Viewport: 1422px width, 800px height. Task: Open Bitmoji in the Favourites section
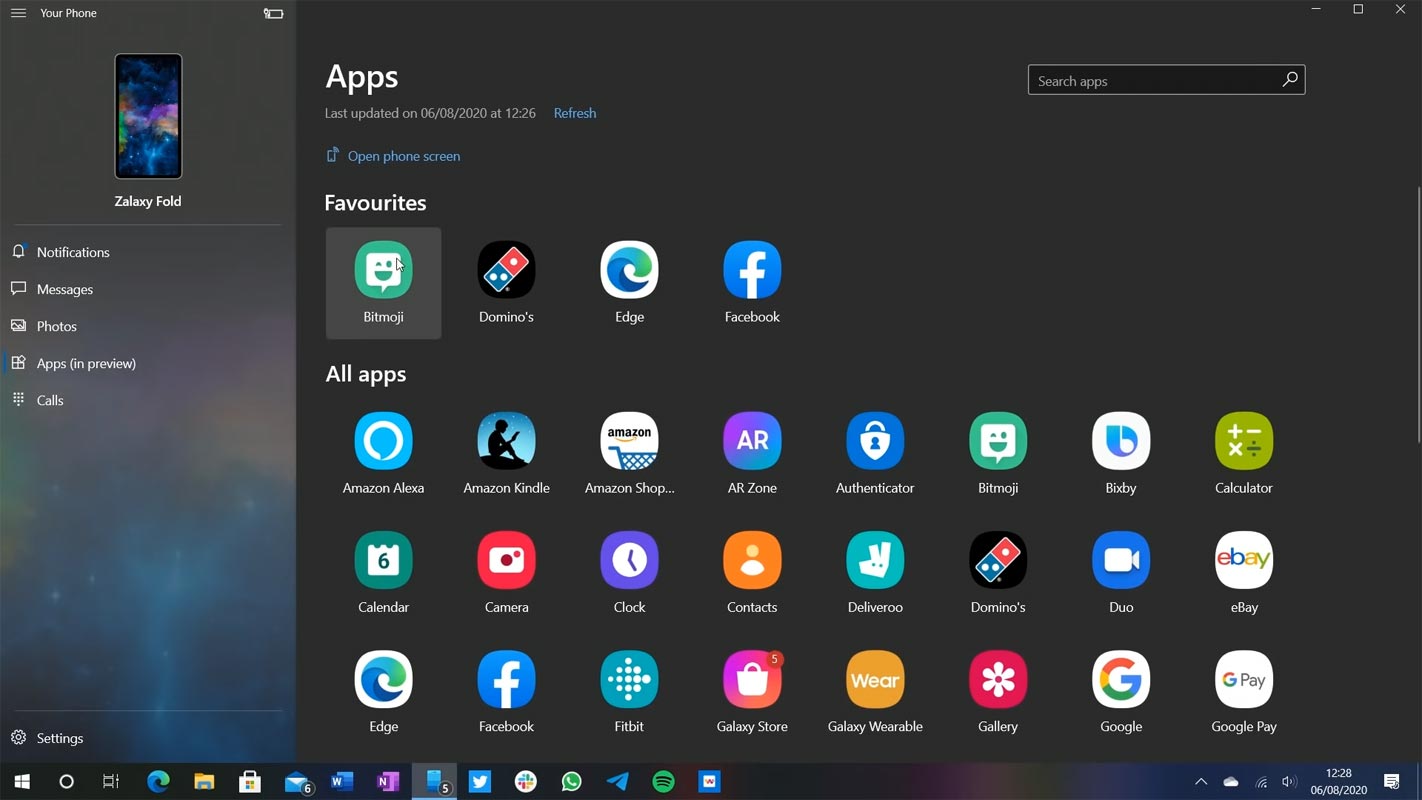click(x=383, y=283)
